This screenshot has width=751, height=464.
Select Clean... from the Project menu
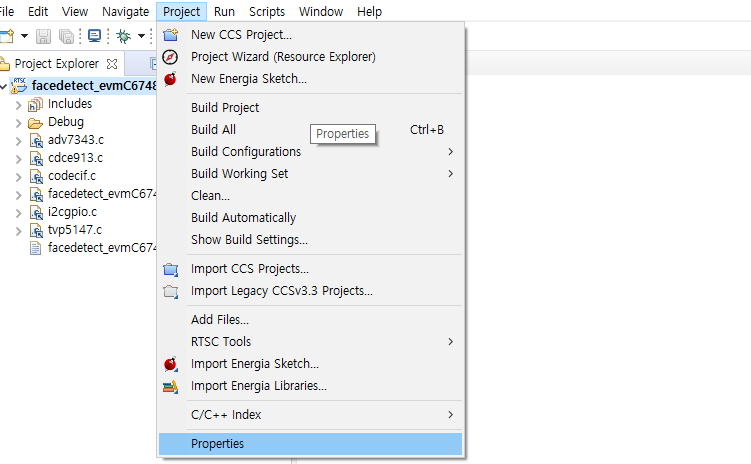[x=310, y=196]
